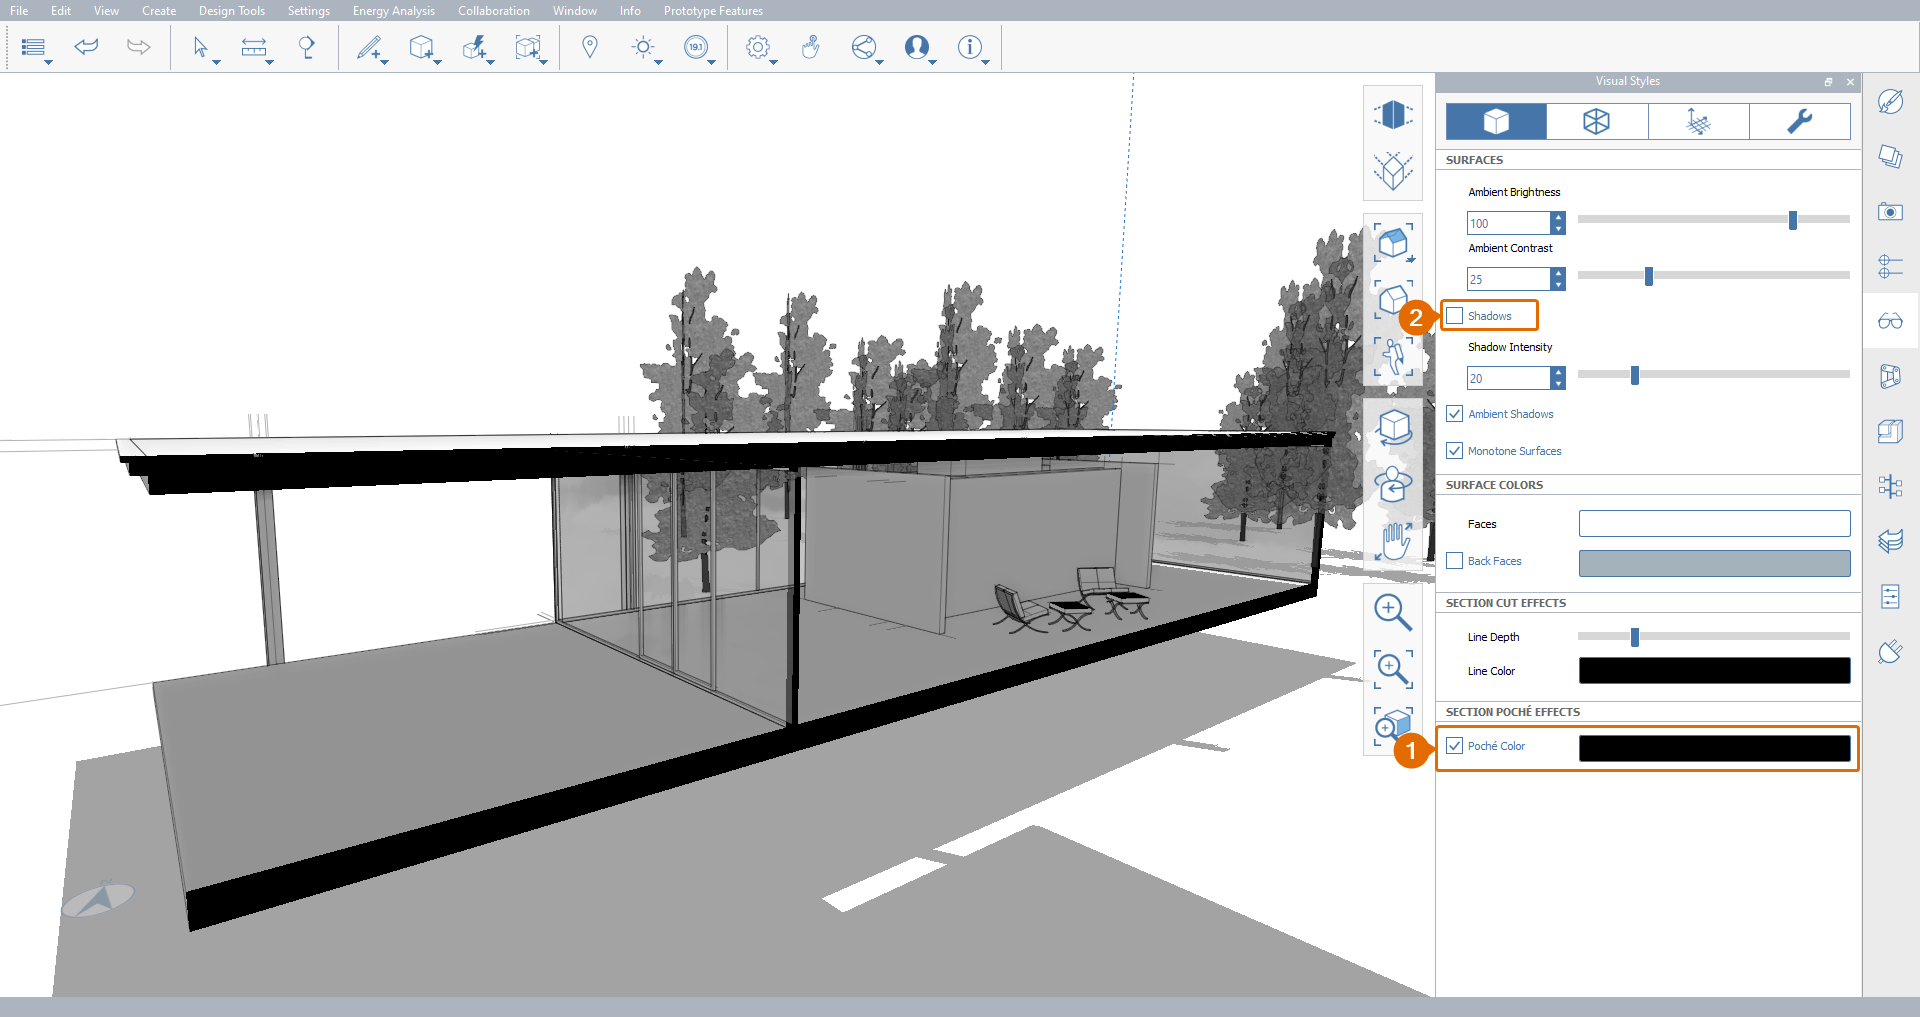
Task: Open the pencil Properties icon at the sidebar top
Action: pyautogui.click(x=1890, y=101)
